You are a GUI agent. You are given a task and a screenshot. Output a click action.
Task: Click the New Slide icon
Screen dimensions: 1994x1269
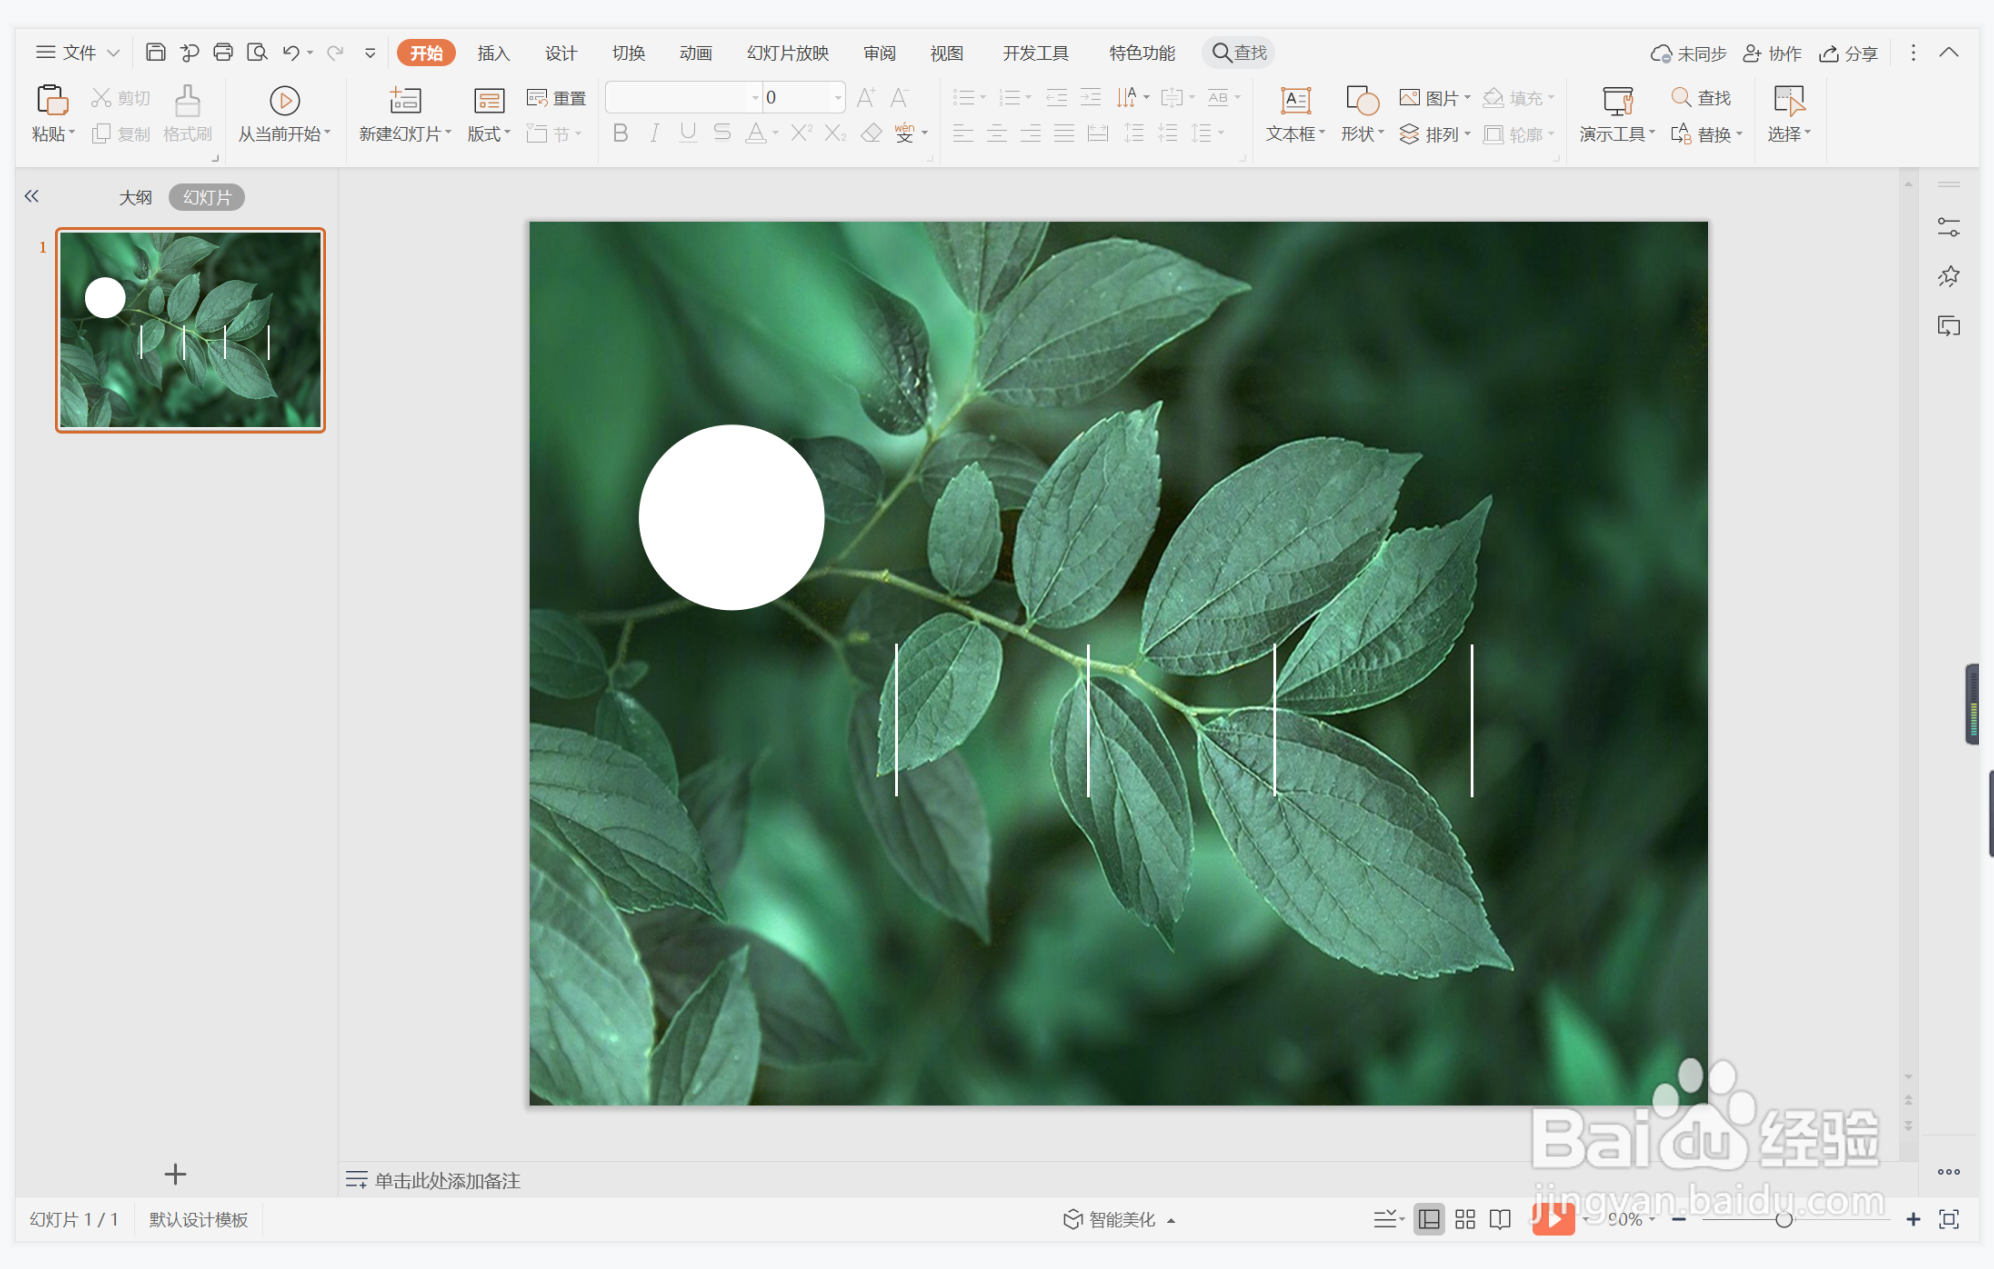pos(404,101)
